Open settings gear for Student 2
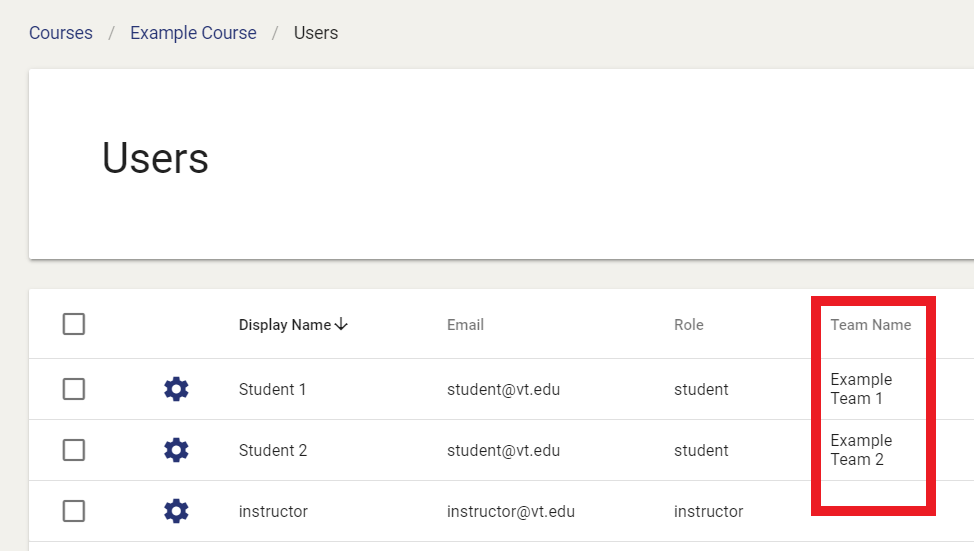This screenshot has height=551, width=974. (176, 450)
